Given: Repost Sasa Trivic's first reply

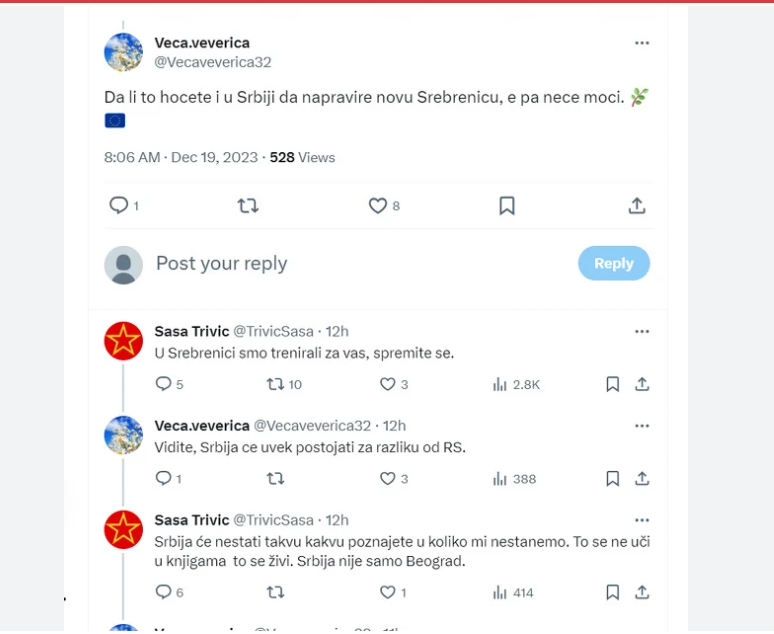Looking at the screenshot, I should 276,384.
